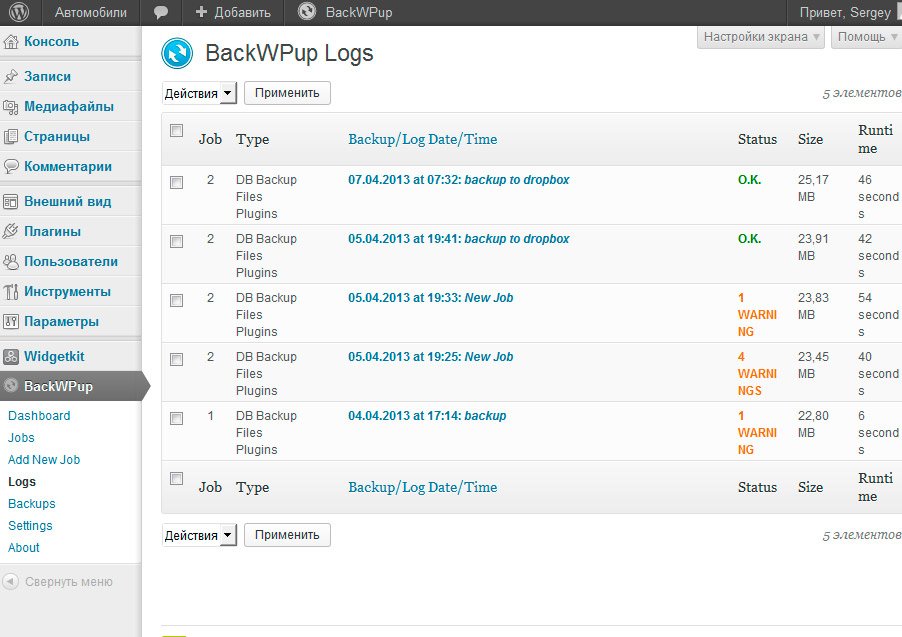Check the select-all checkbox in table header

(177, 131)
